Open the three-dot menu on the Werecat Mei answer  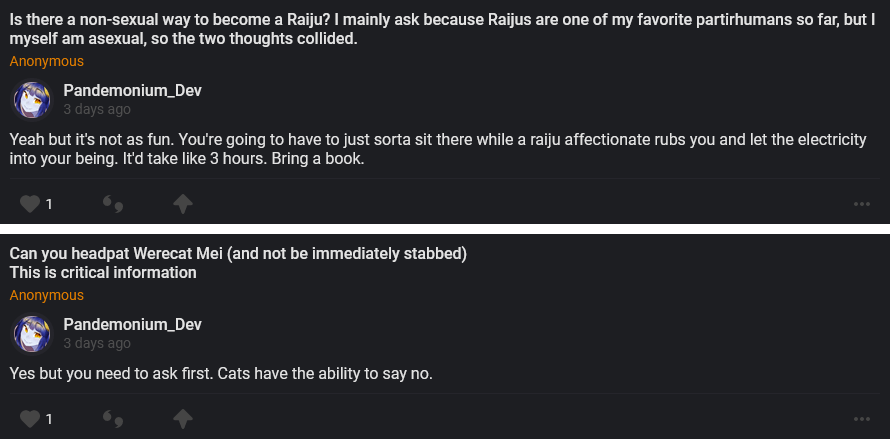click(862, 419)
